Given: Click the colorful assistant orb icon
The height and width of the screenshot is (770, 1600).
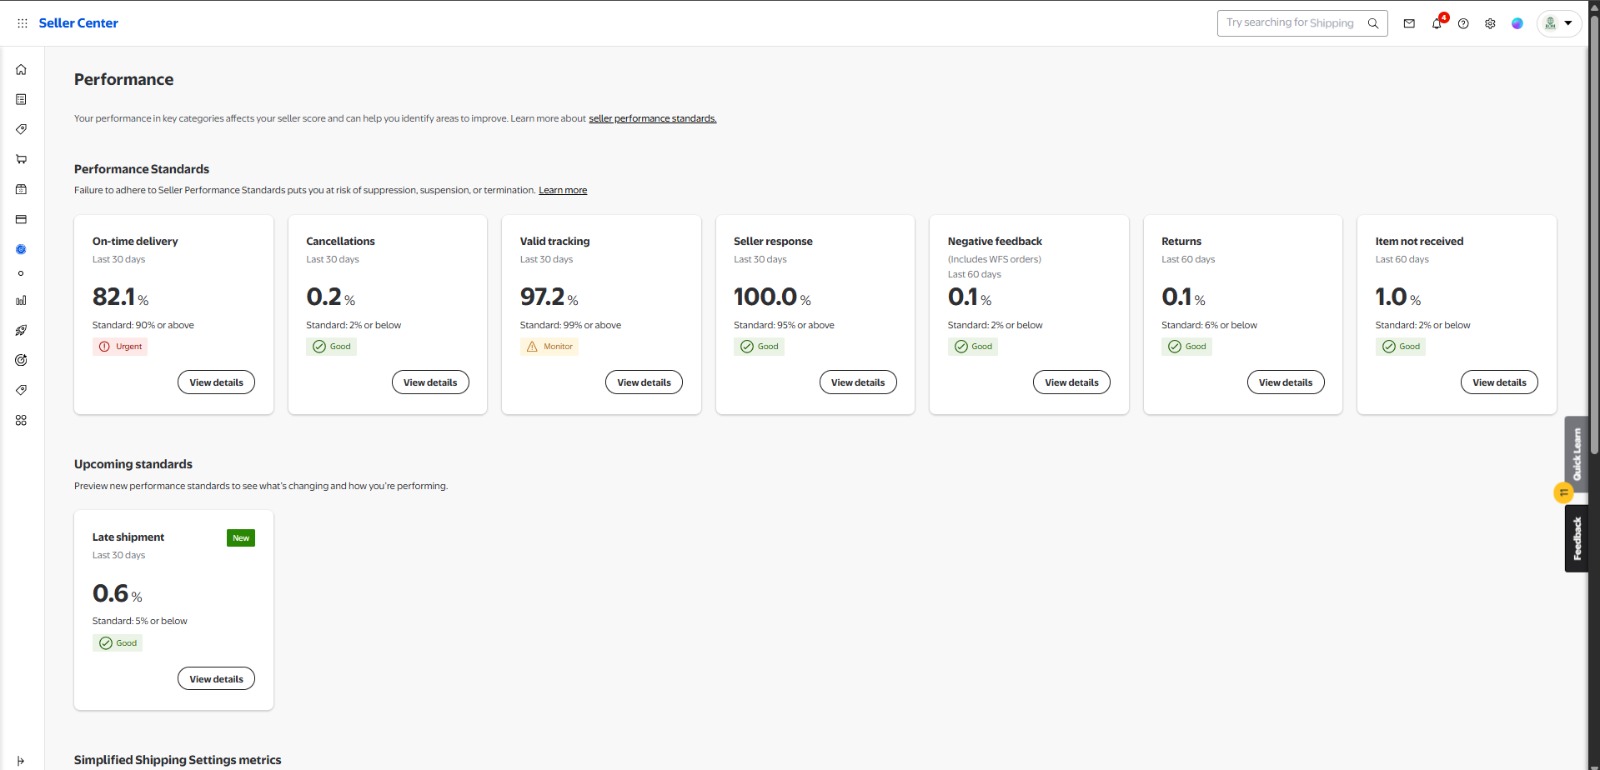Looking at the screenshot, I should pyautogui.click(x=1517, y=23).
